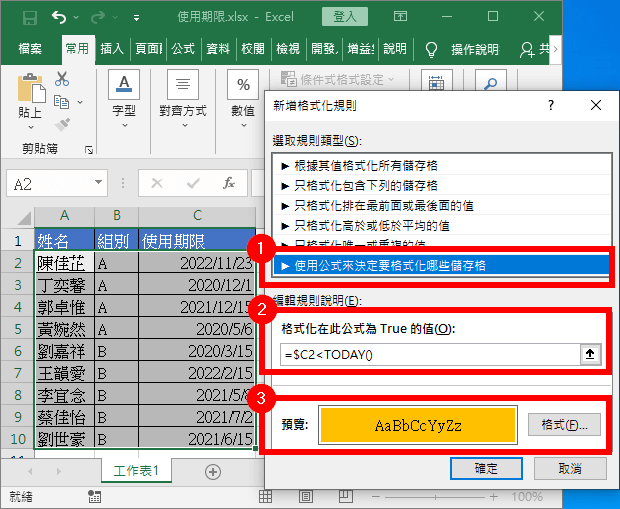Click the sheet scroll left arrow
The width and height of the screenshot is (620, 509).
tap(30, 471)
